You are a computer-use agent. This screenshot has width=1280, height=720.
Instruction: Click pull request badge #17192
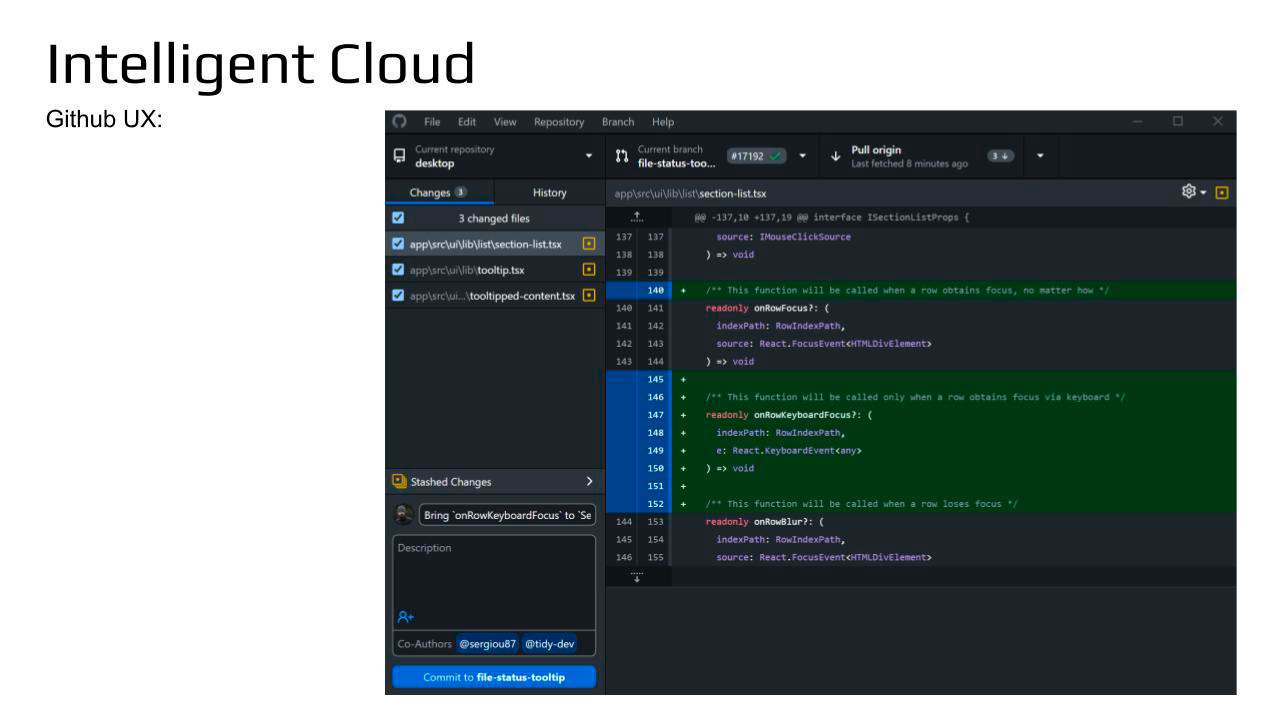[x=757, y=156]
